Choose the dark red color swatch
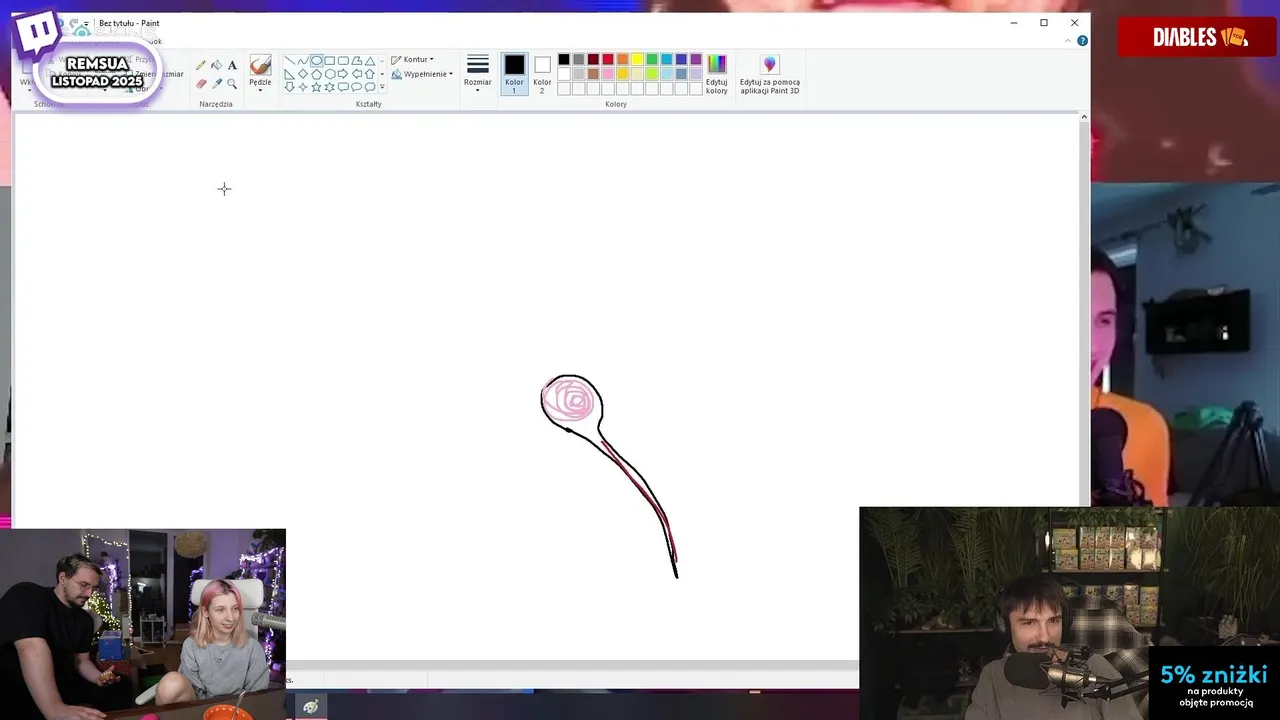The height and width of the screenshot is (720, 1280). click(x=593, y=59)
